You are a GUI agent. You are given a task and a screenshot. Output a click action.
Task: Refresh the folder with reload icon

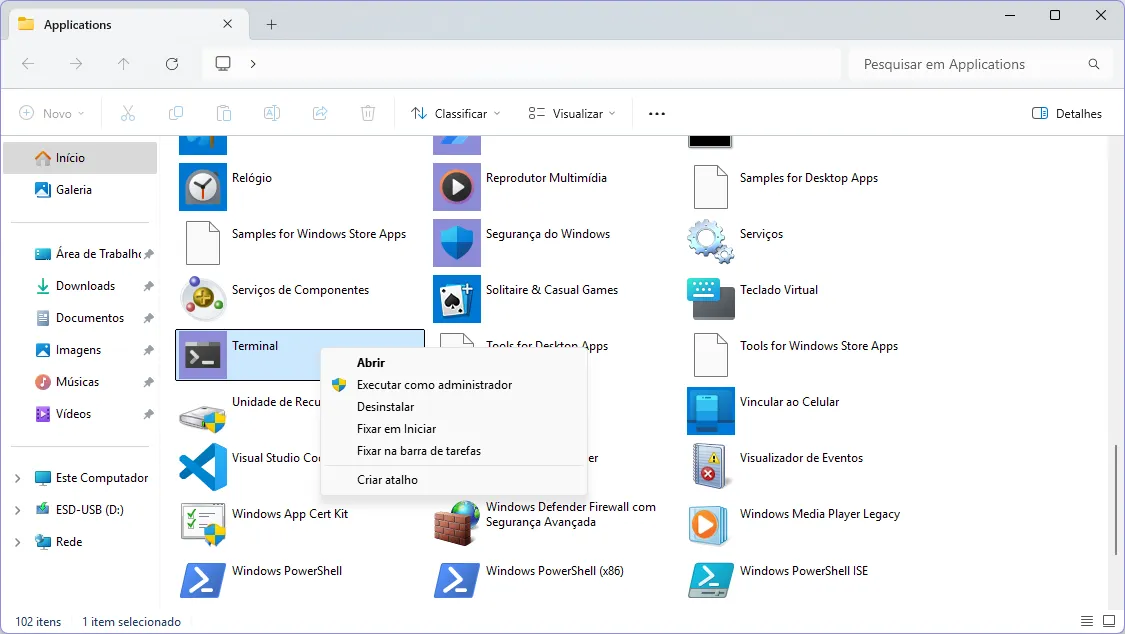172,64
